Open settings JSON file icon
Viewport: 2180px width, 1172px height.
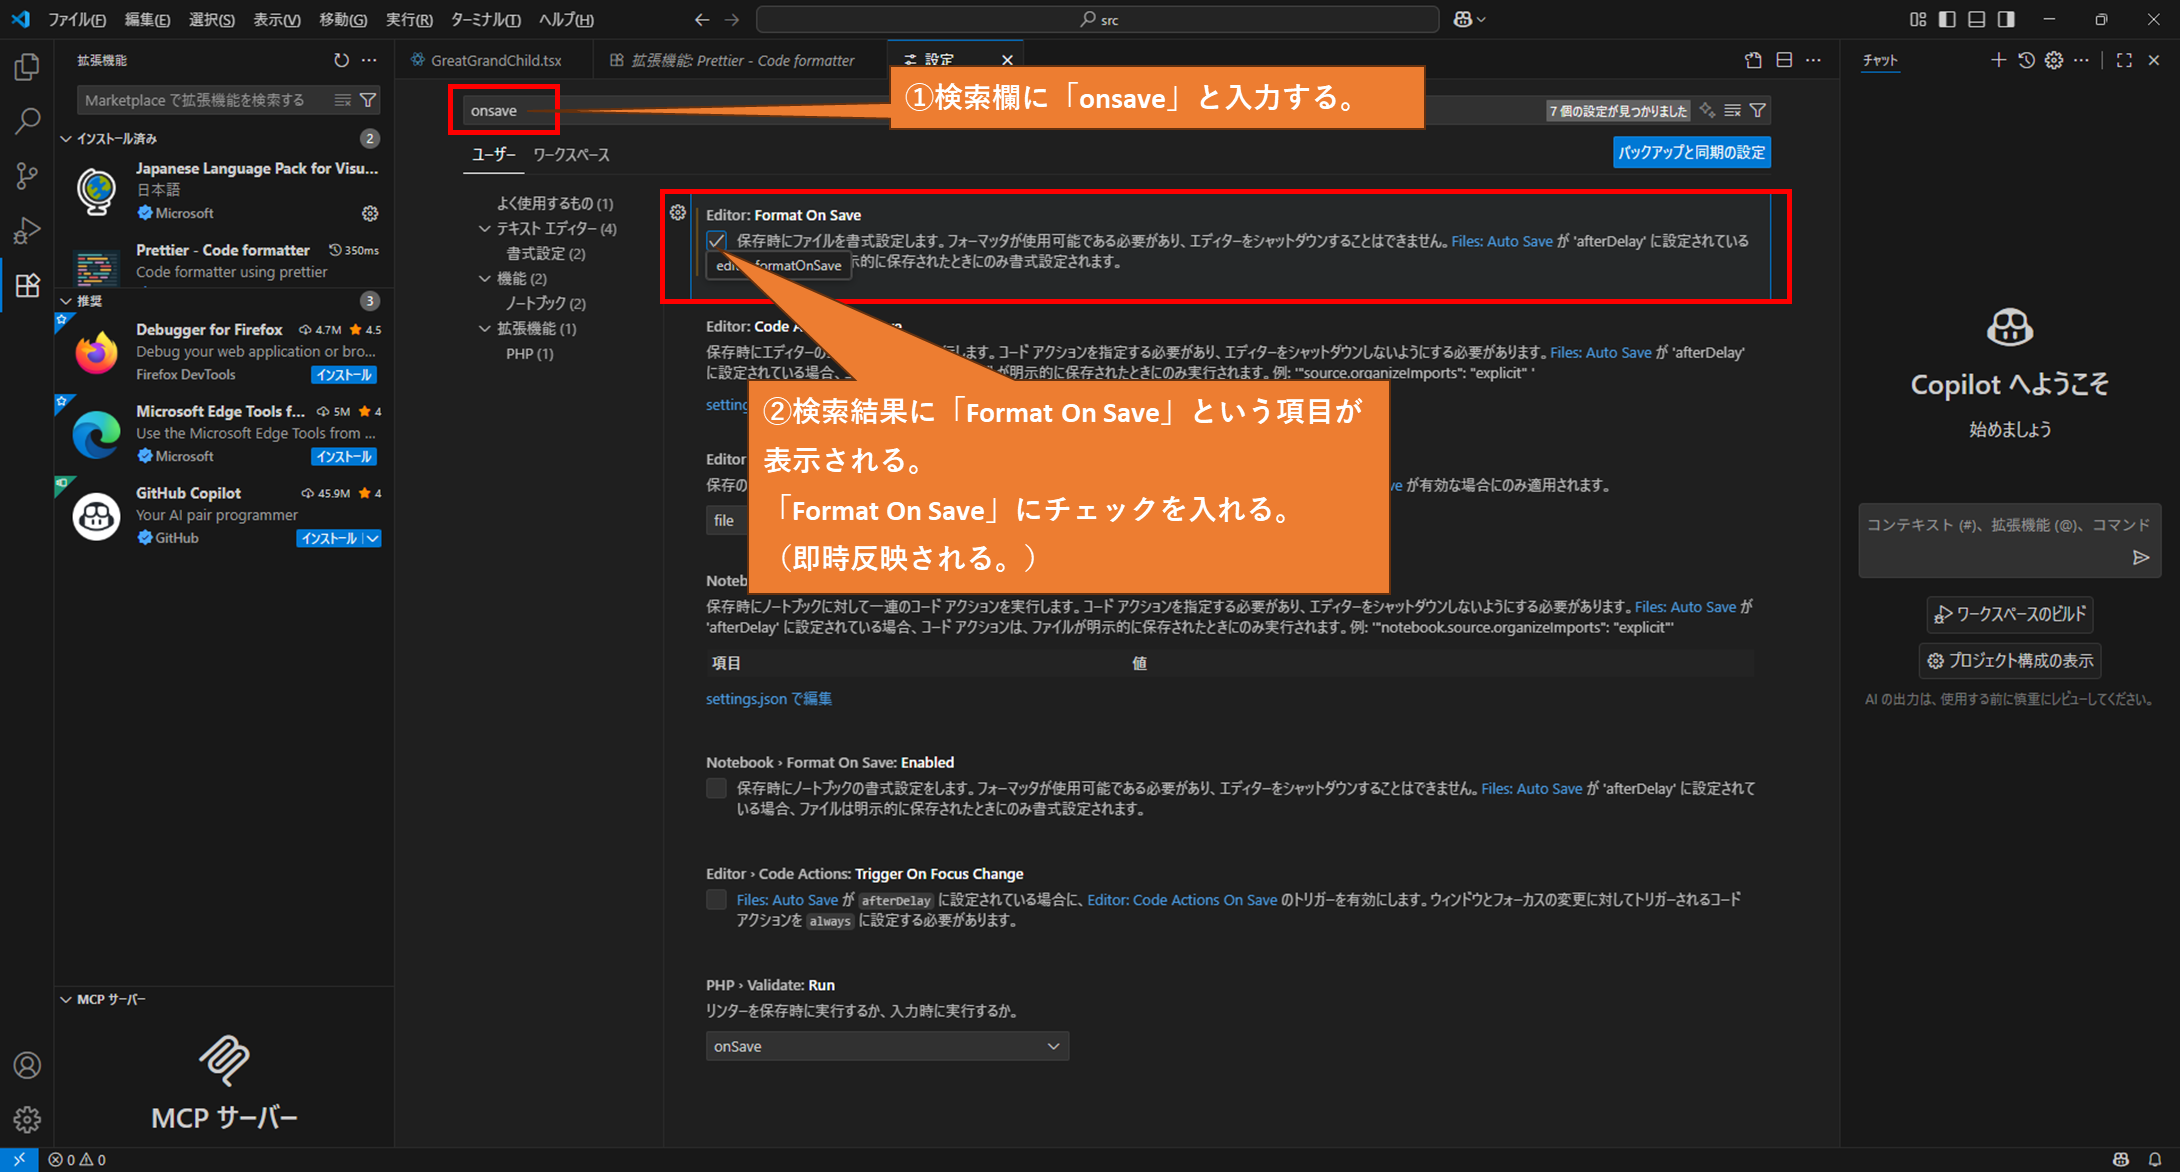(1753, 60)
